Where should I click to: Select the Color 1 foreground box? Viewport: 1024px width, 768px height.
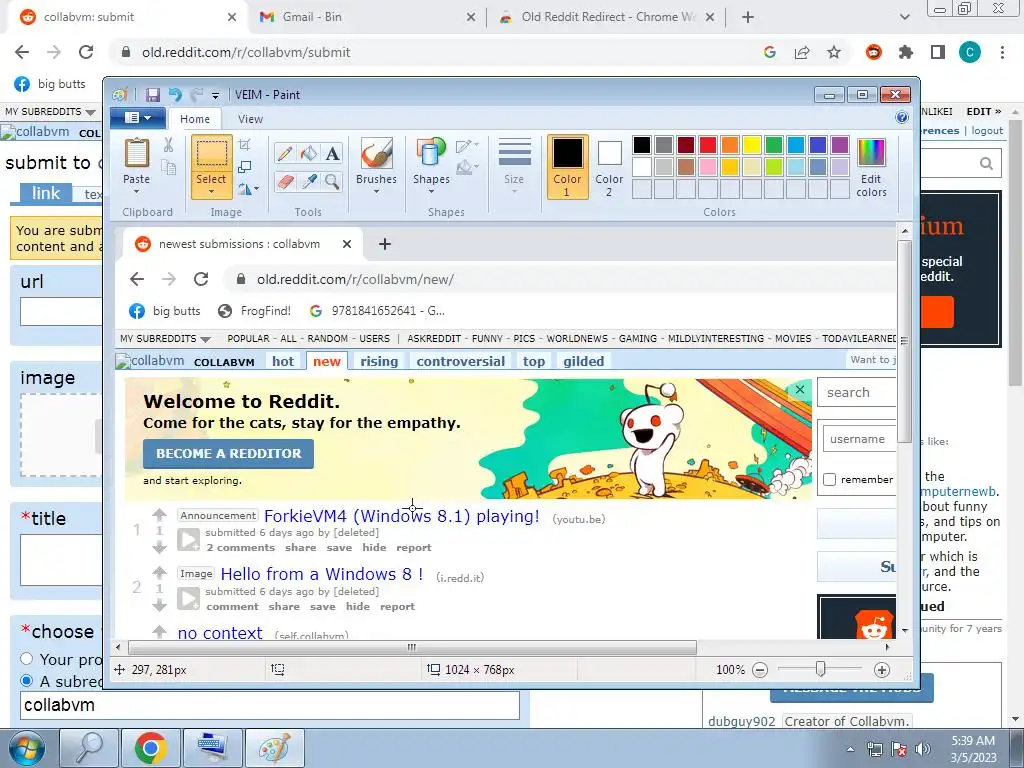[567, 167]
